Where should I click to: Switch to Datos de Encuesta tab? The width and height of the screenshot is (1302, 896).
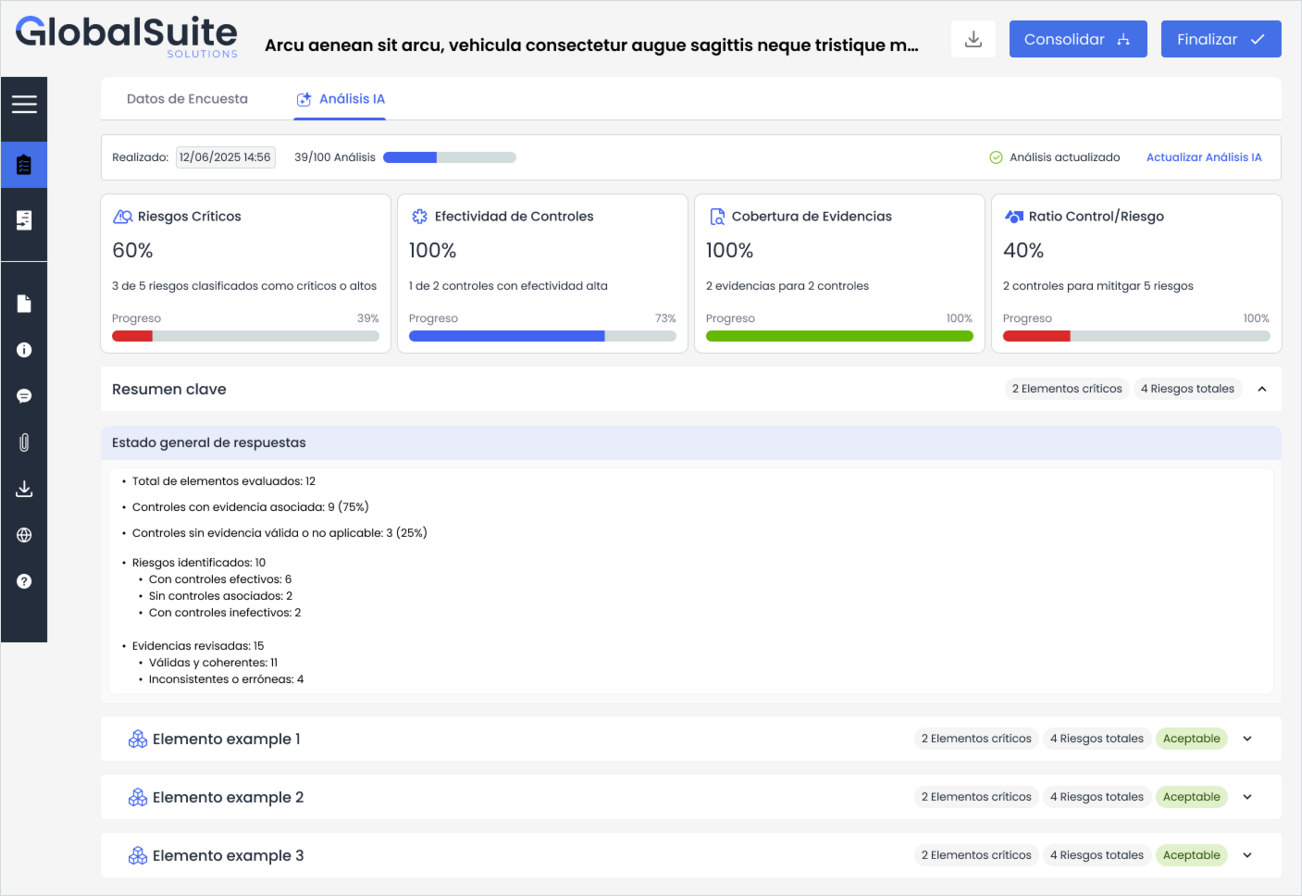click(187, 99)
